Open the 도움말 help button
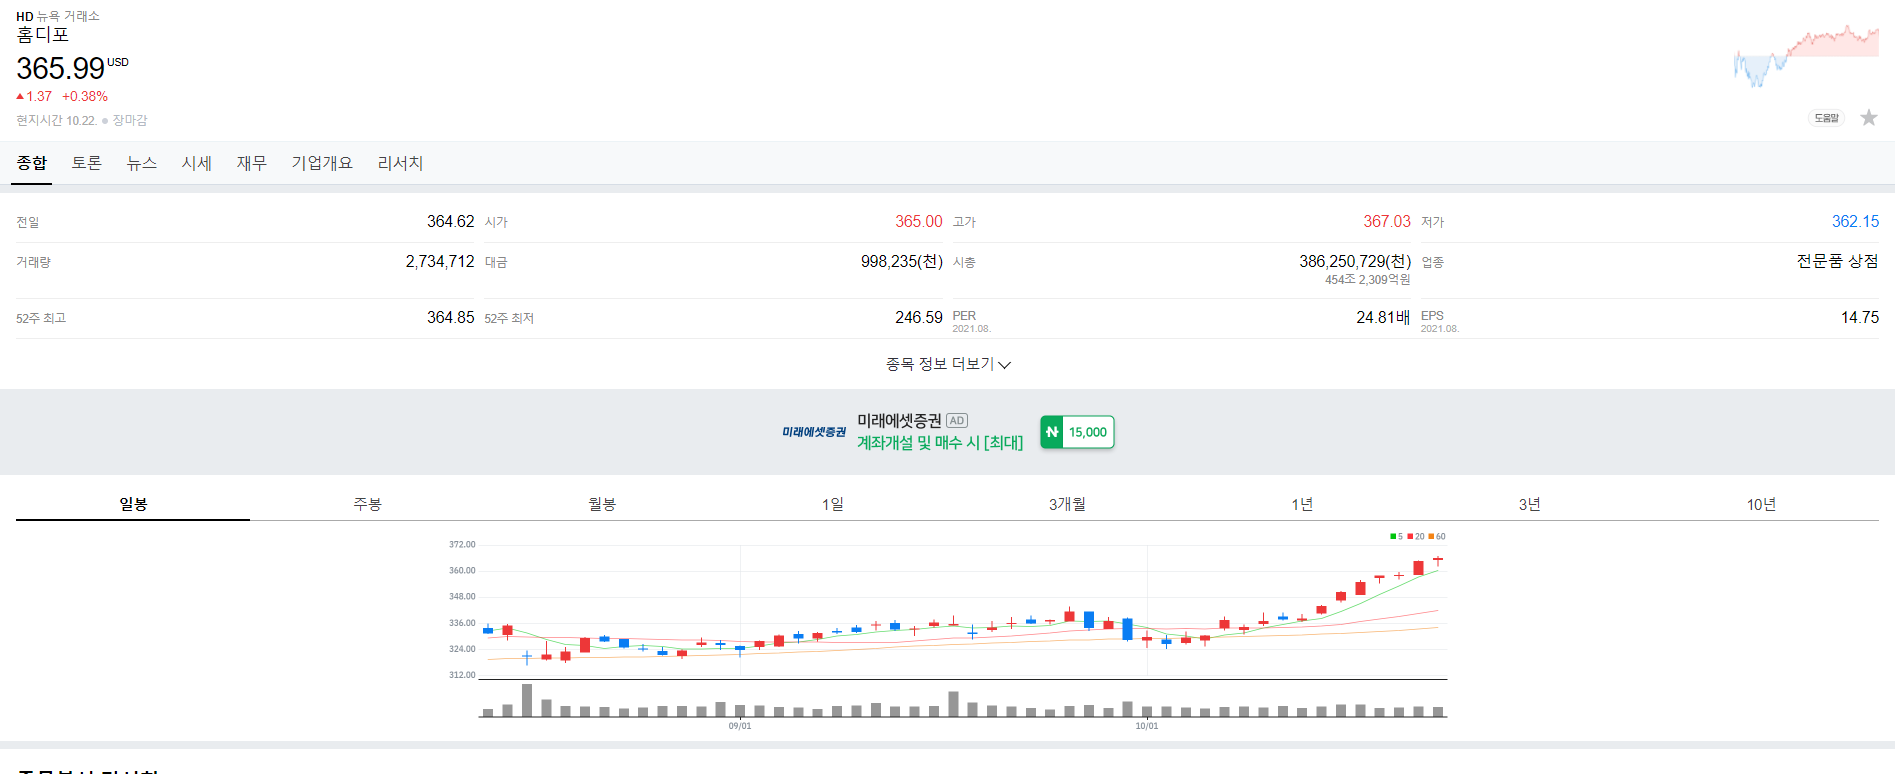 1826,118
